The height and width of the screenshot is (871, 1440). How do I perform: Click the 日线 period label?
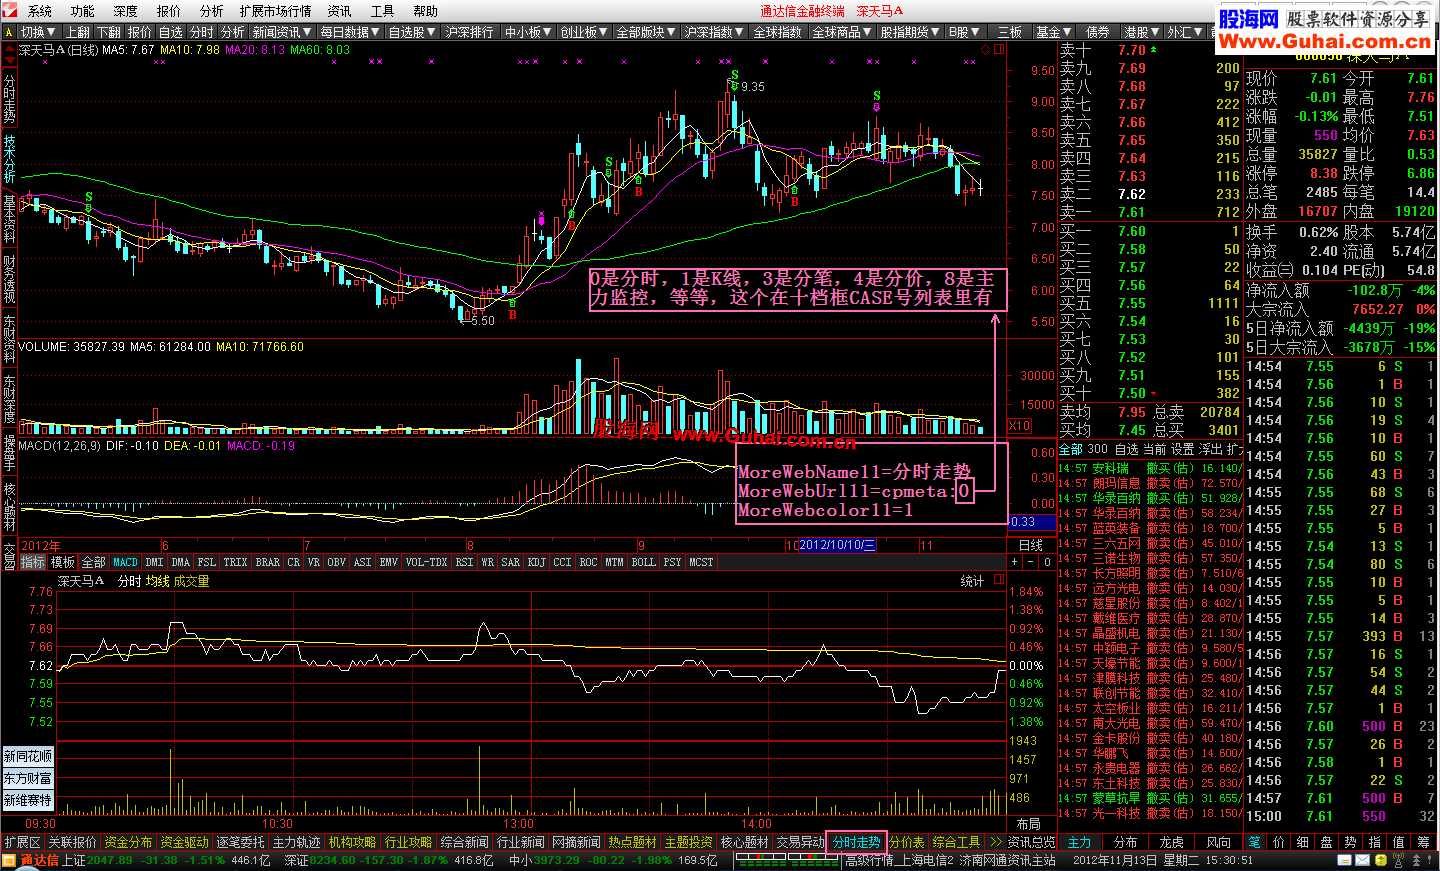pos(1030,545)
